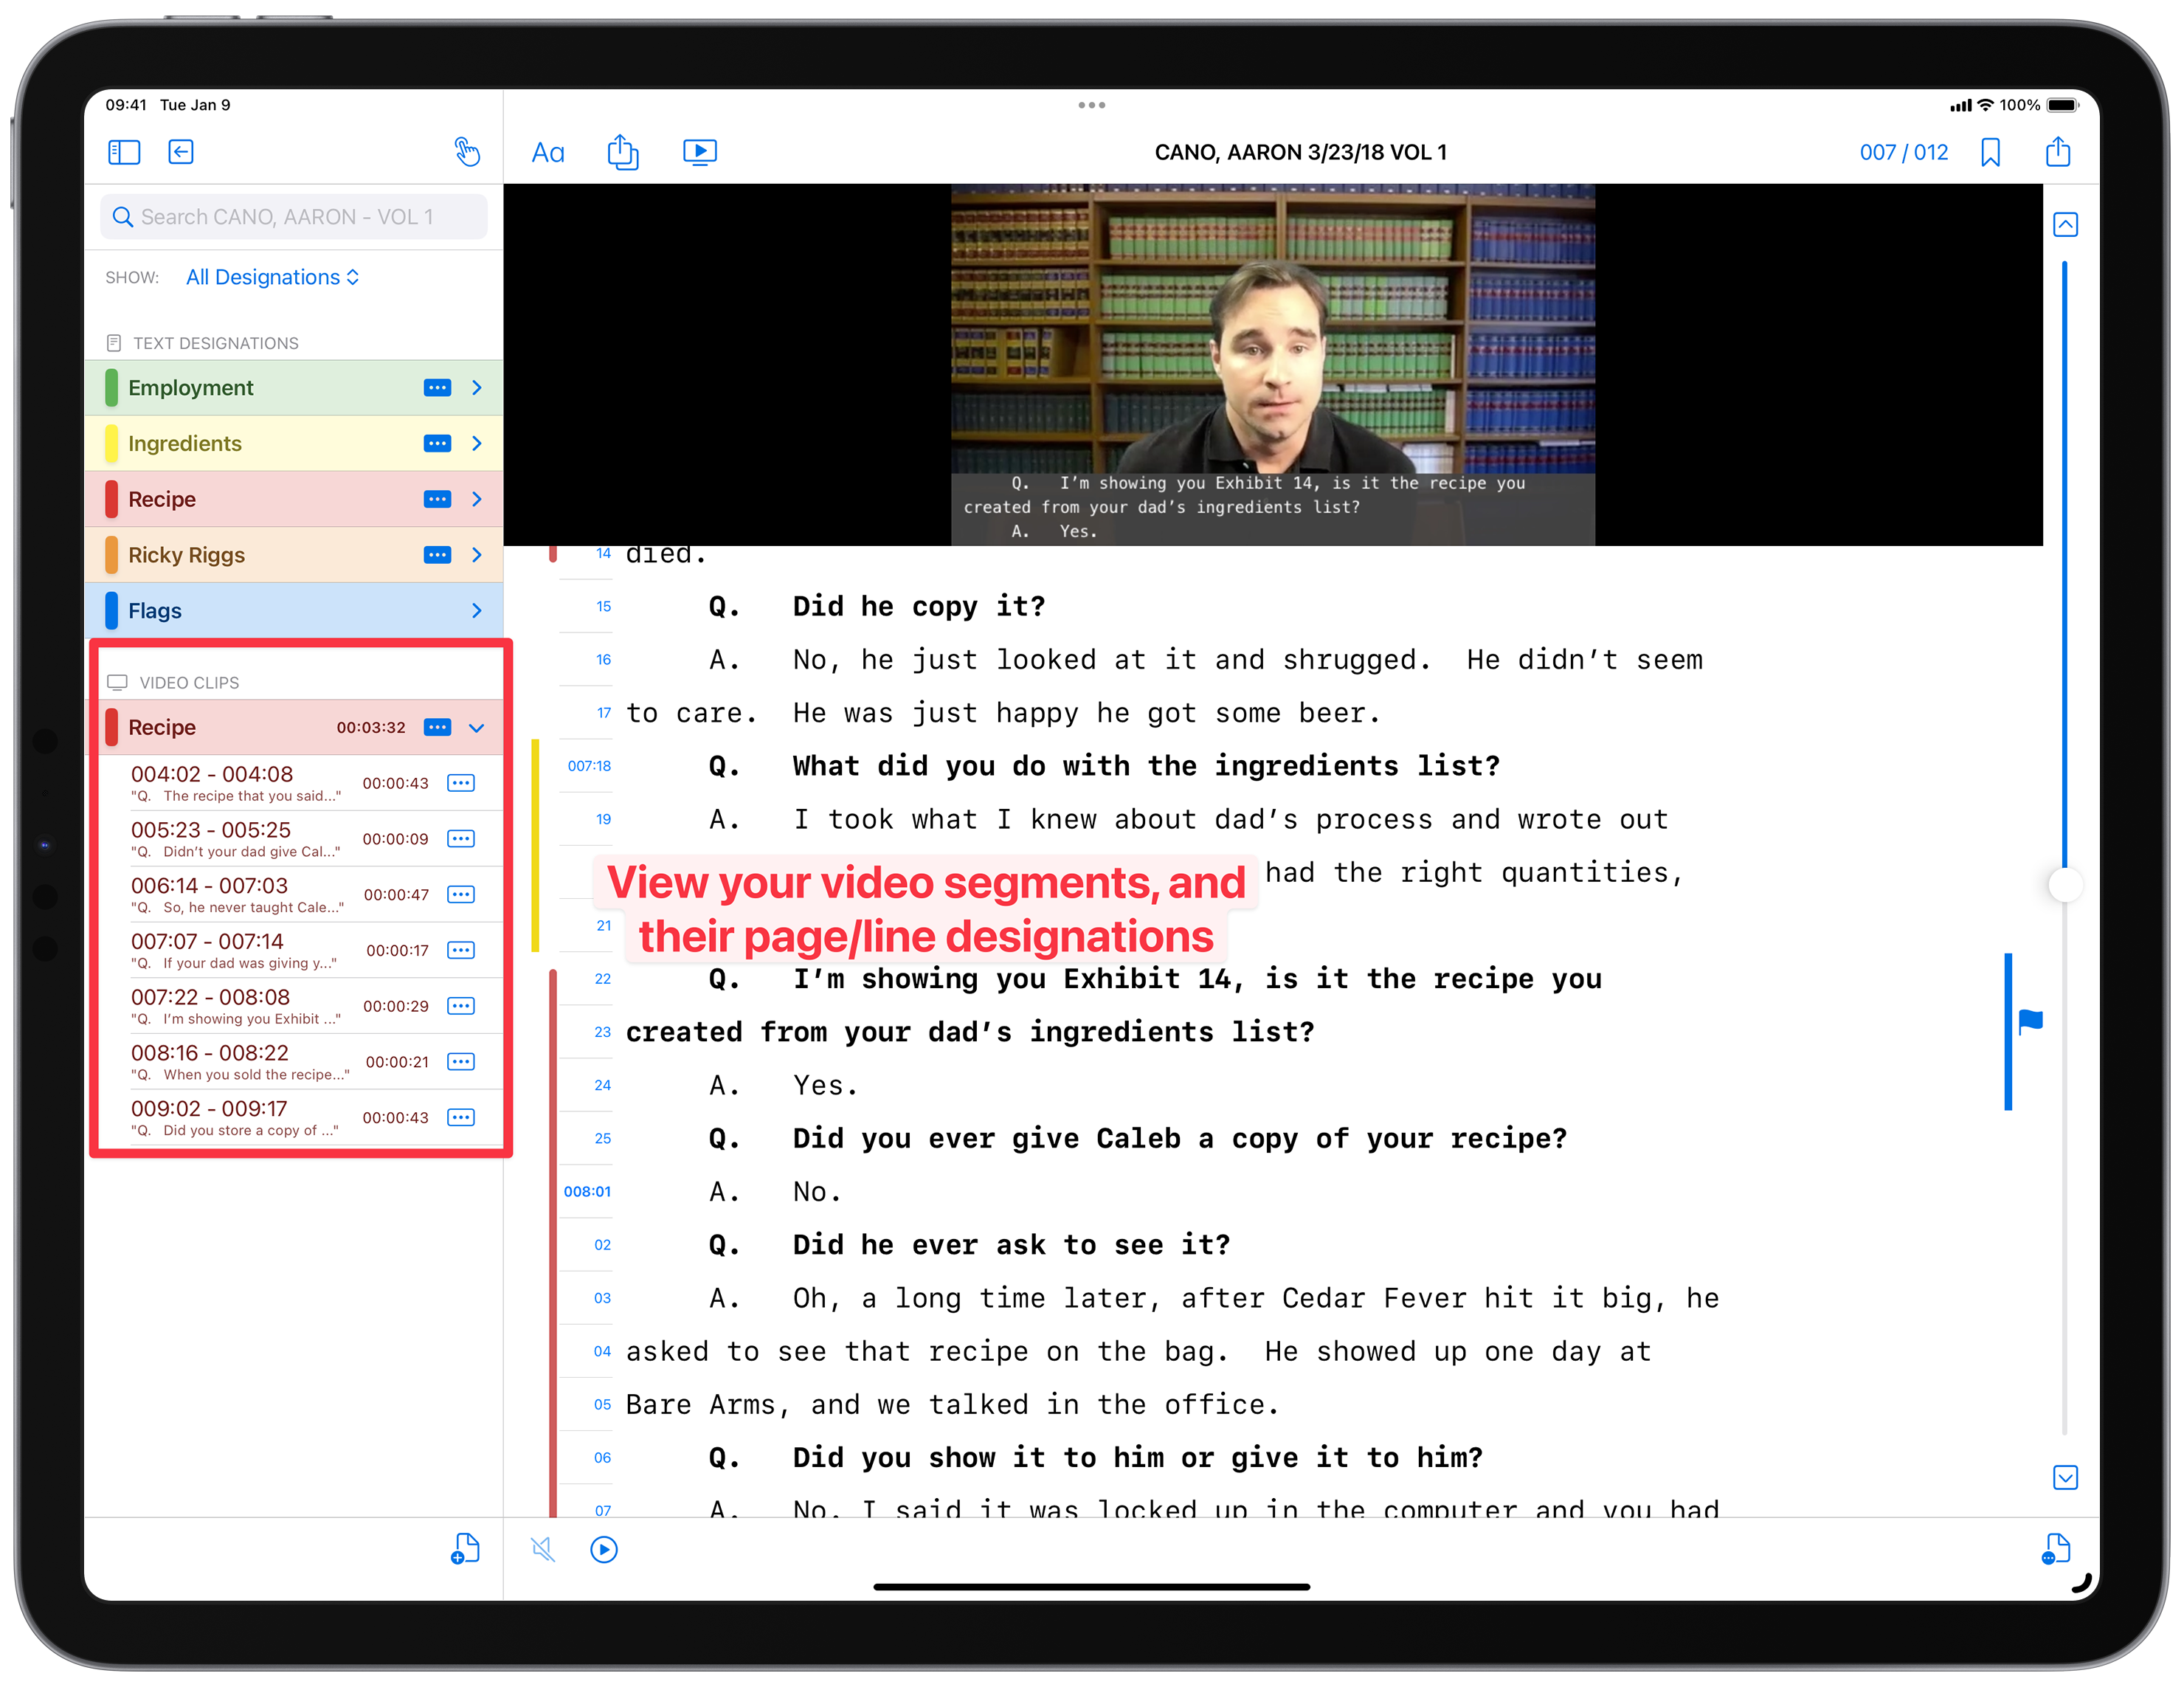The width and height of the screenshot is (2184, 1690).
Task: Tap the touch gesture hand icon
Action: 467,152
